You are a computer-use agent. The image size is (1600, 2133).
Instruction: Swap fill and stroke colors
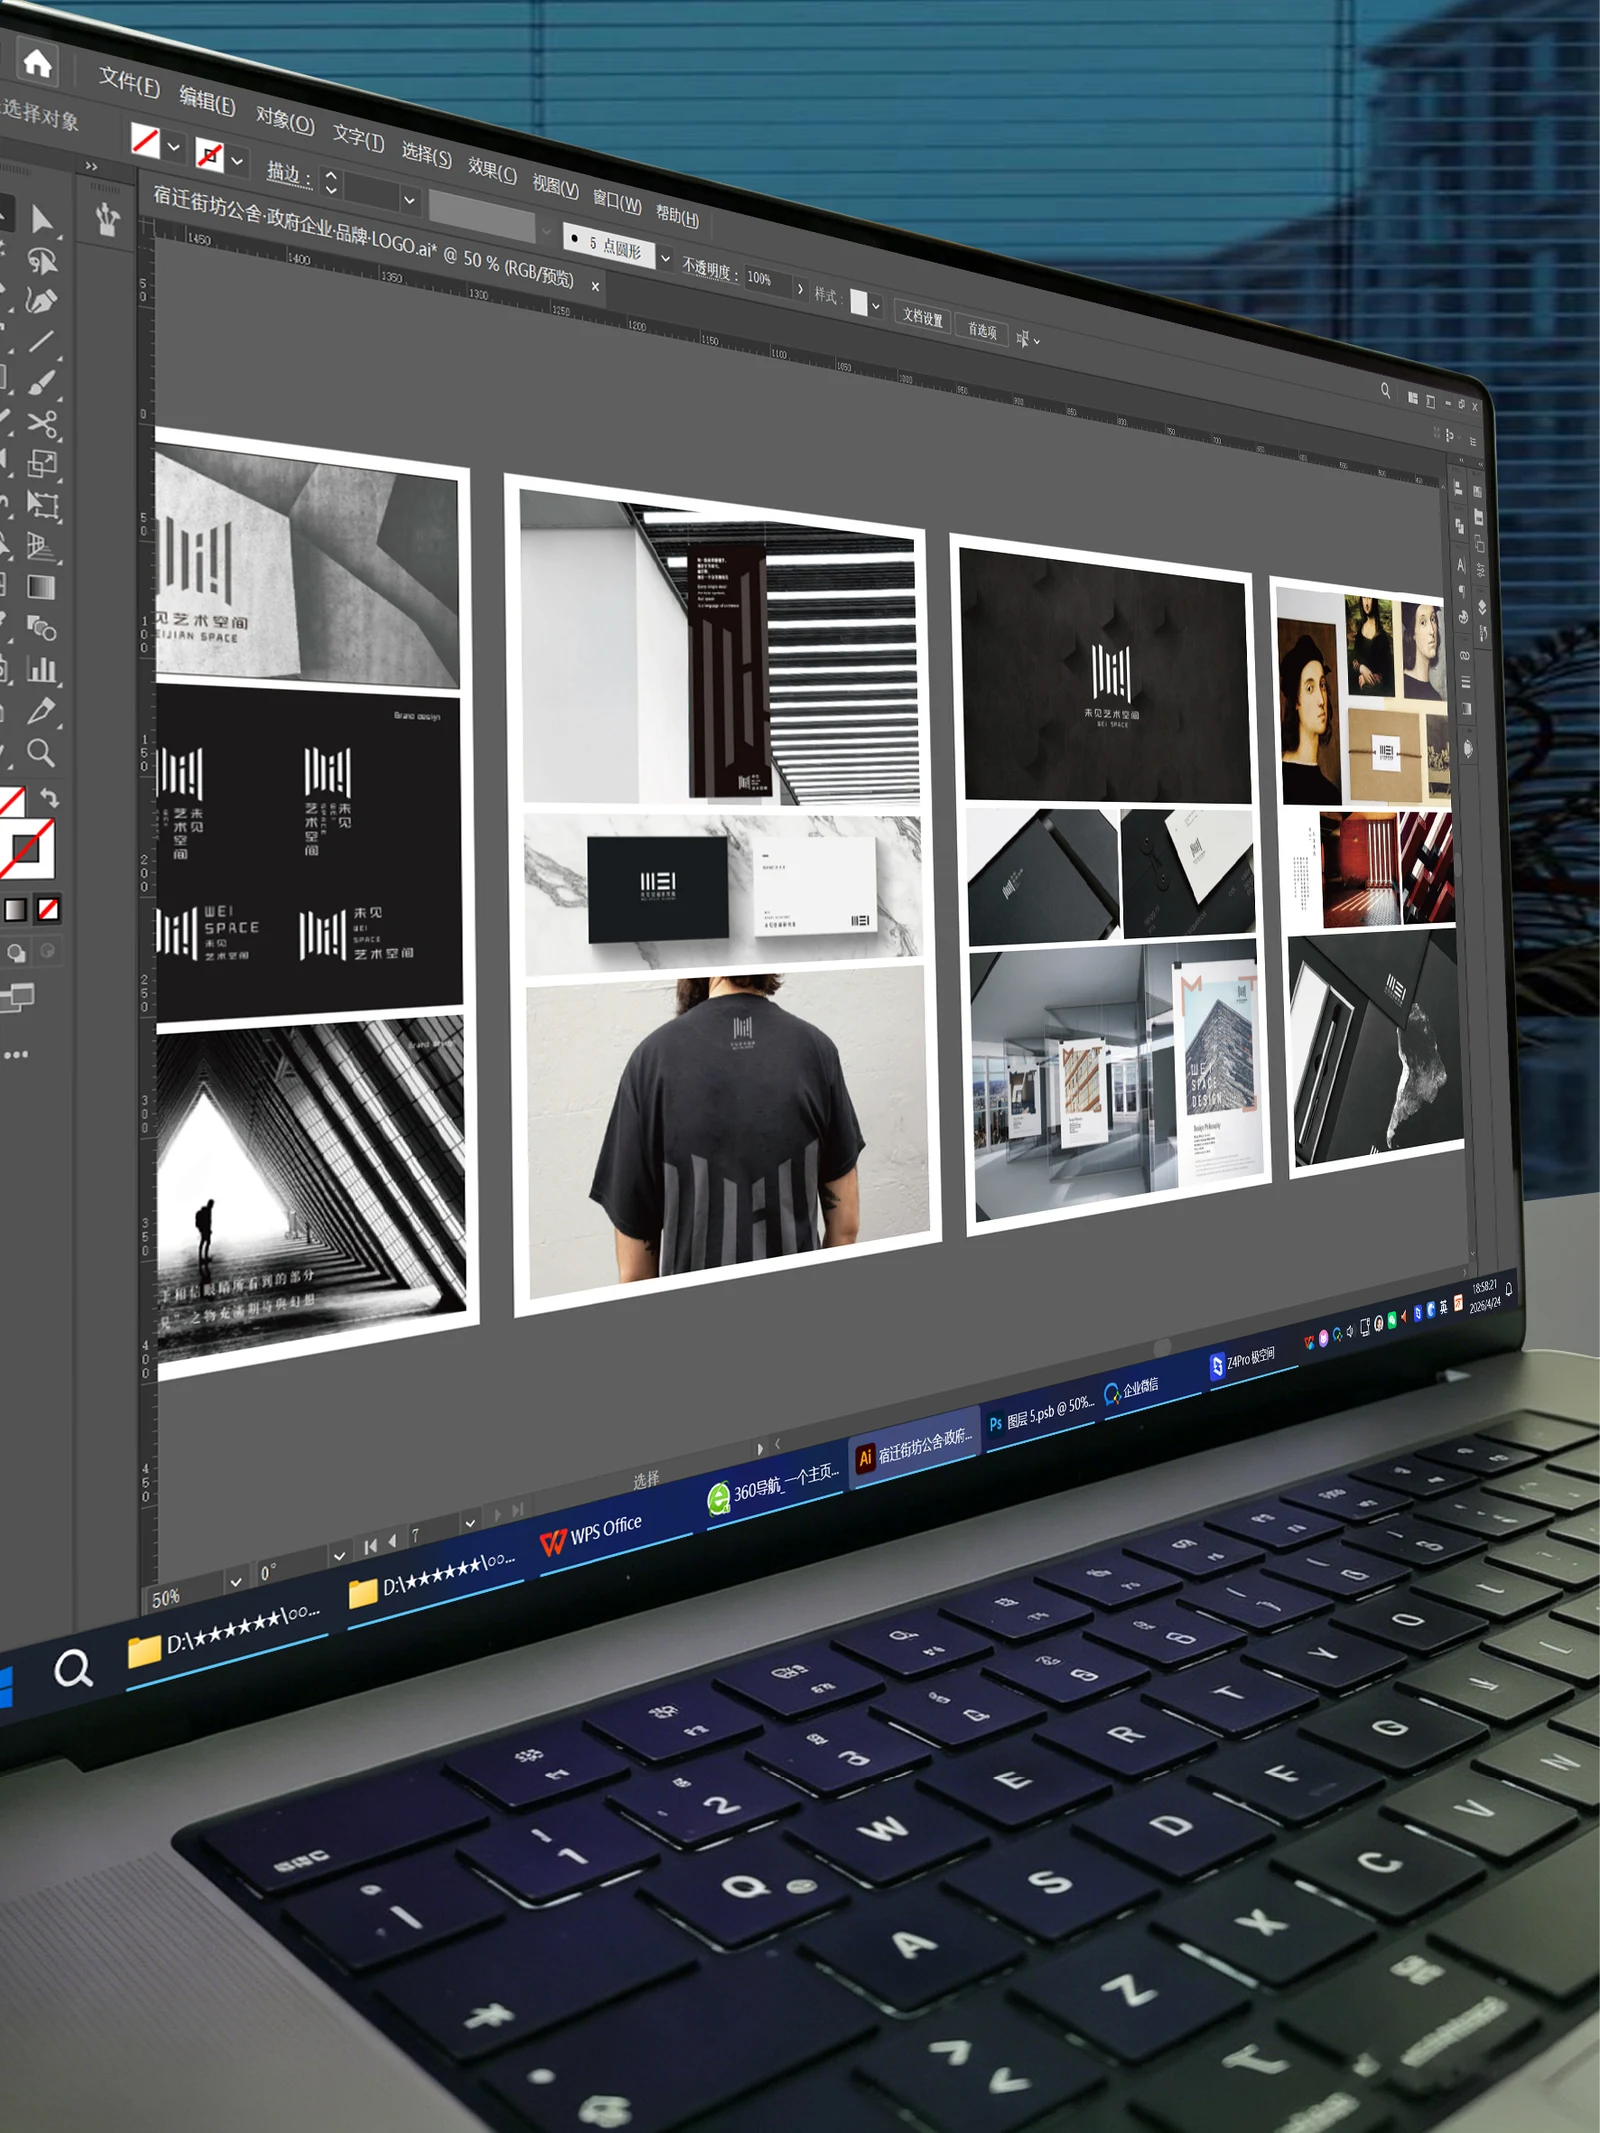coord(49,797)
